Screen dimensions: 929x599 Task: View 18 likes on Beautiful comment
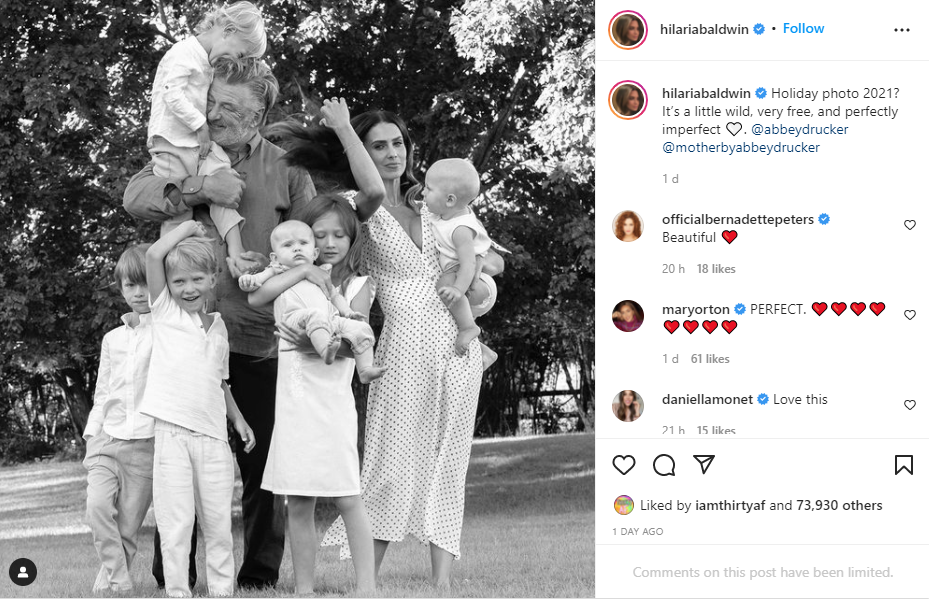tap(716, 269)
